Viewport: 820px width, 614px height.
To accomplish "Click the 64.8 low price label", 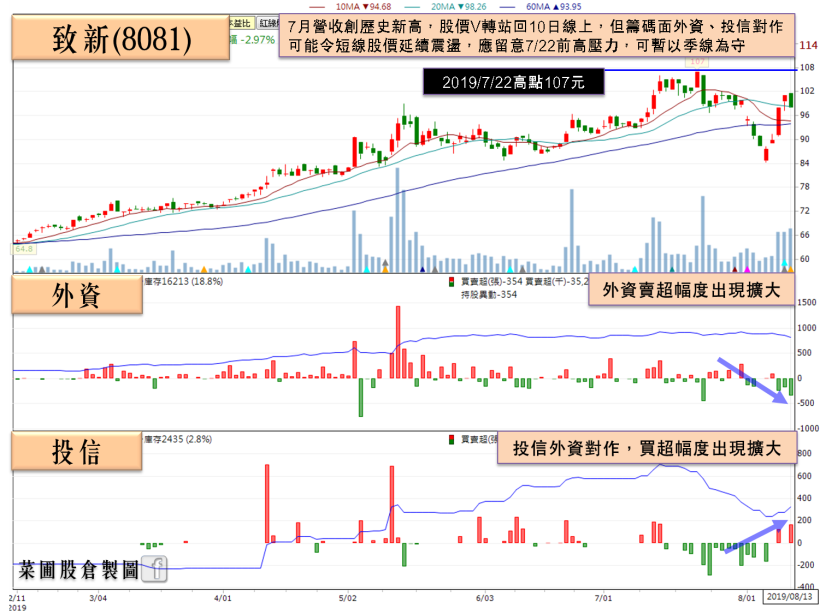I will pyautogui.click(x=24, y=249).
